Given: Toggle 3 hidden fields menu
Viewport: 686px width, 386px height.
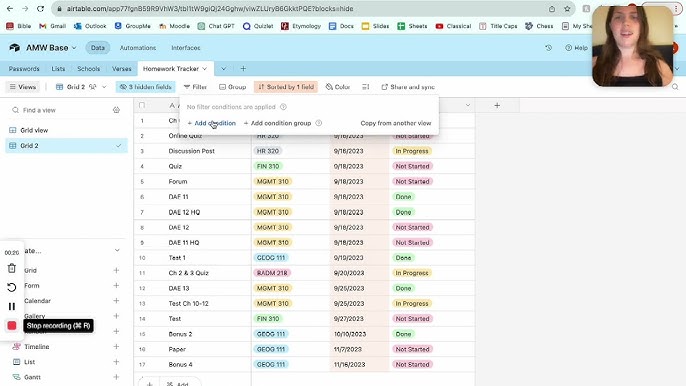Looking at the screenshot, I should [146, 87].
